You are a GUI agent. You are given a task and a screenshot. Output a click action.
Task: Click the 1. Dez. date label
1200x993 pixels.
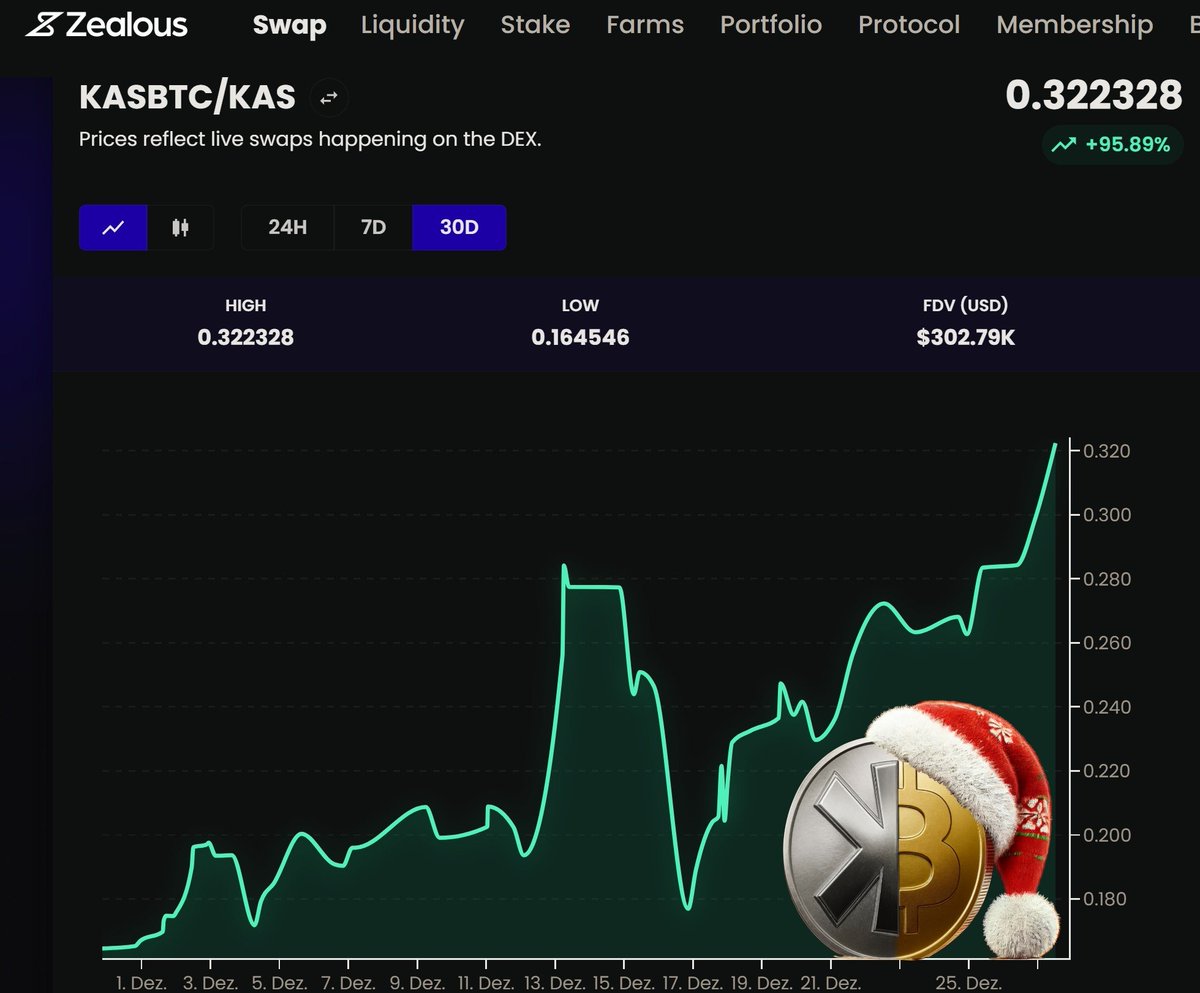[142, 983]
